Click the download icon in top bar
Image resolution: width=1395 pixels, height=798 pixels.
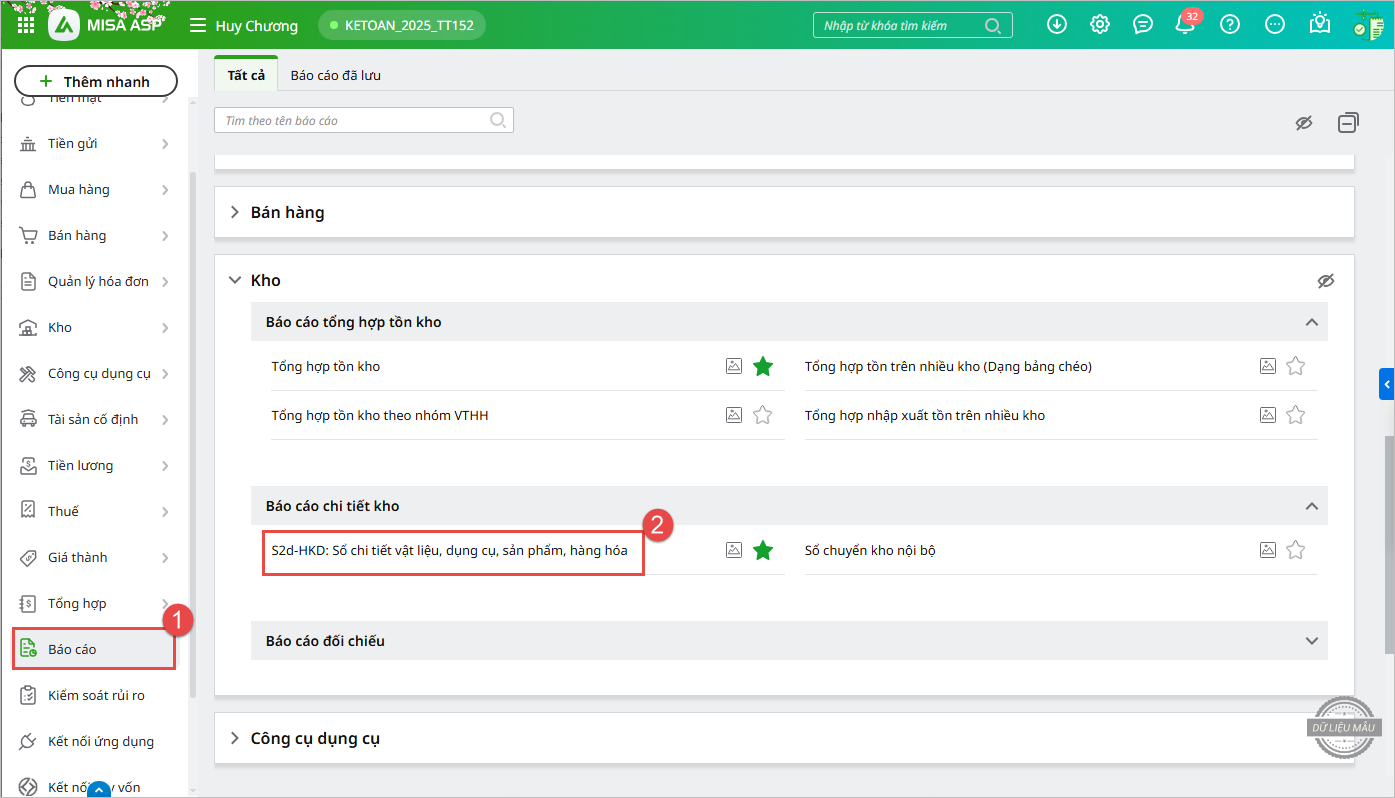[1057, 25]
